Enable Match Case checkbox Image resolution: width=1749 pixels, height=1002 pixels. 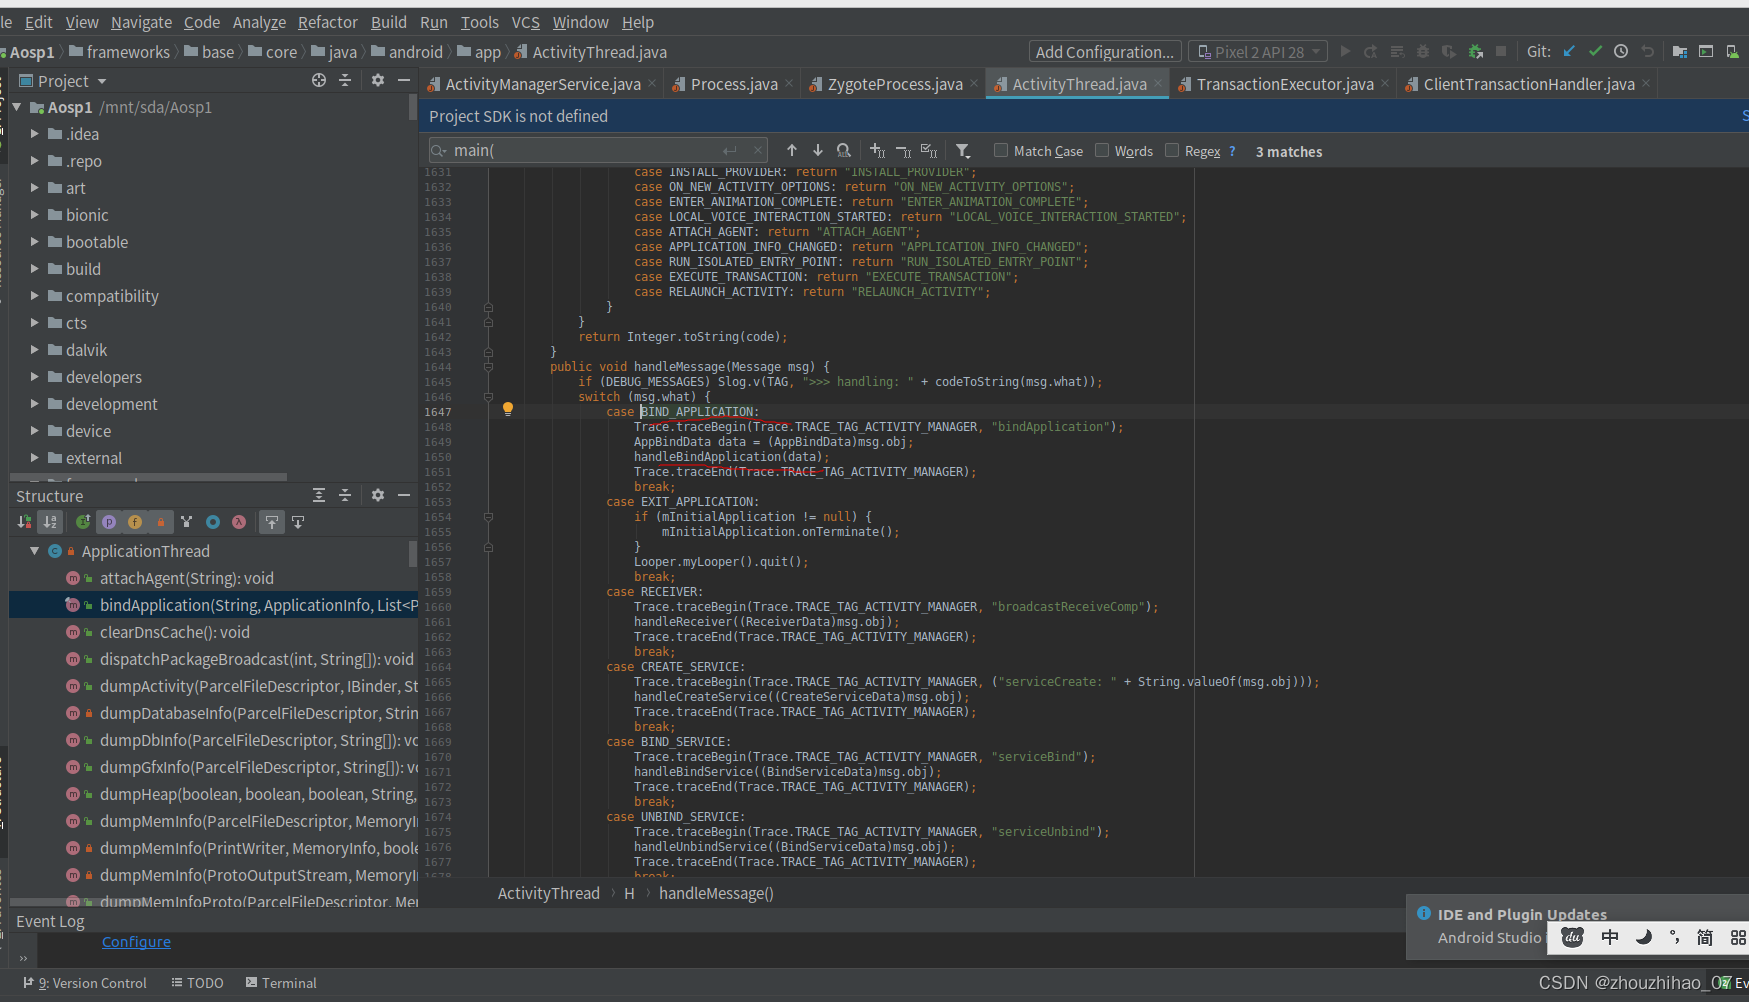pos(1001,150)
